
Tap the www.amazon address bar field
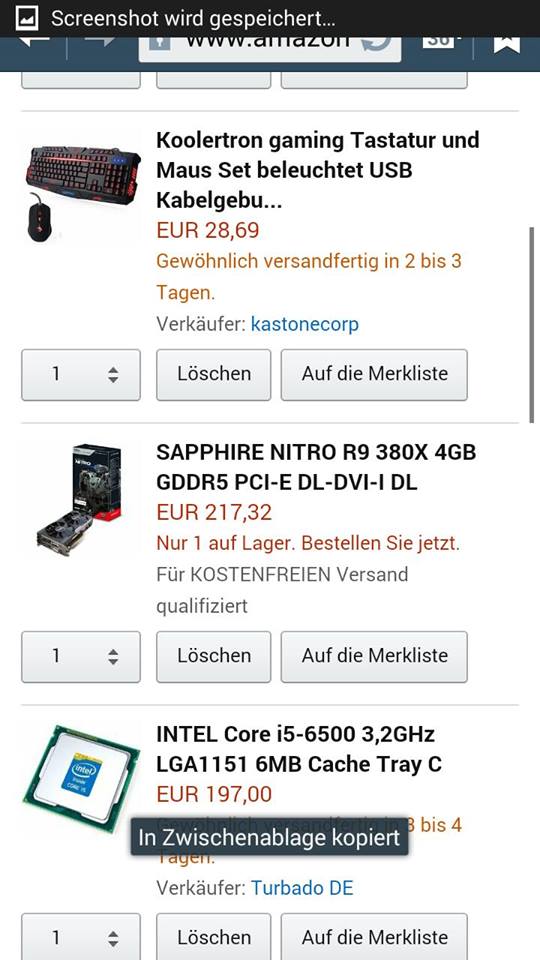point(270,48)
